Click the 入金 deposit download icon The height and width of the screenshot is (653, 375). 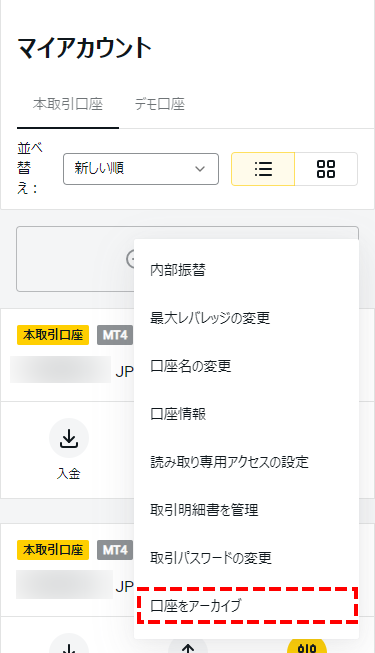pos(69,438)
